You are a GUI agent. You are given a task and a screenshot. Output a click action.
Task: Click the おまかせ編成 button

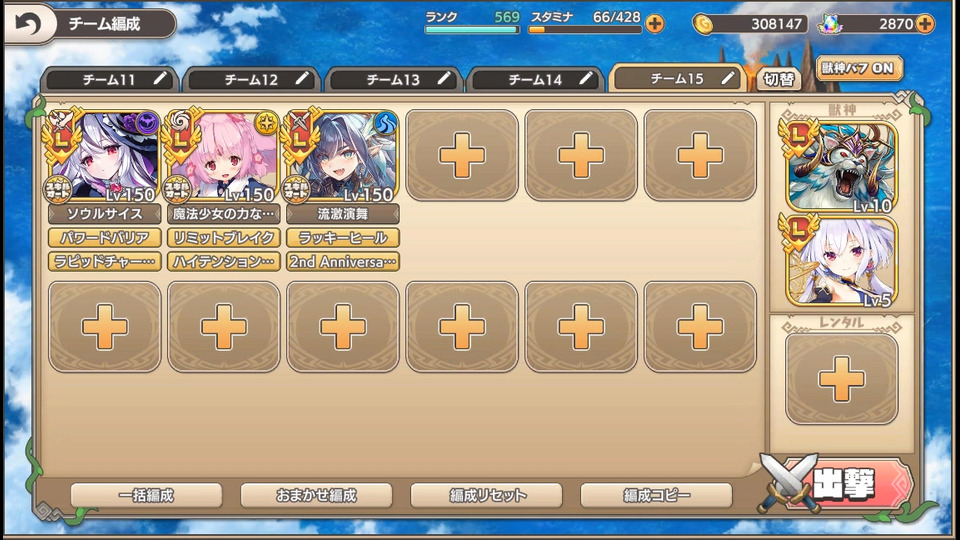click(316, 495)
